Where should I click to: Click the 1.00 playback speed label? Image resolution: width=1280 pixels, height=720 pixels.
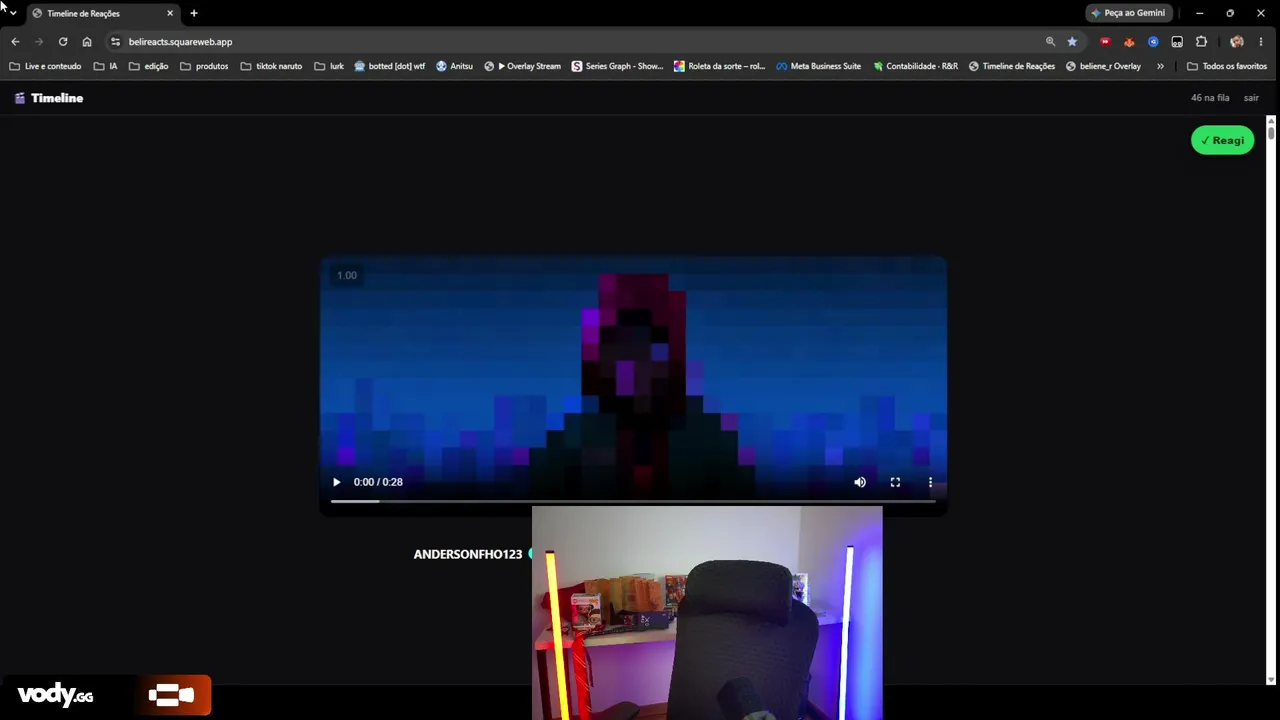tap(347, 275)
